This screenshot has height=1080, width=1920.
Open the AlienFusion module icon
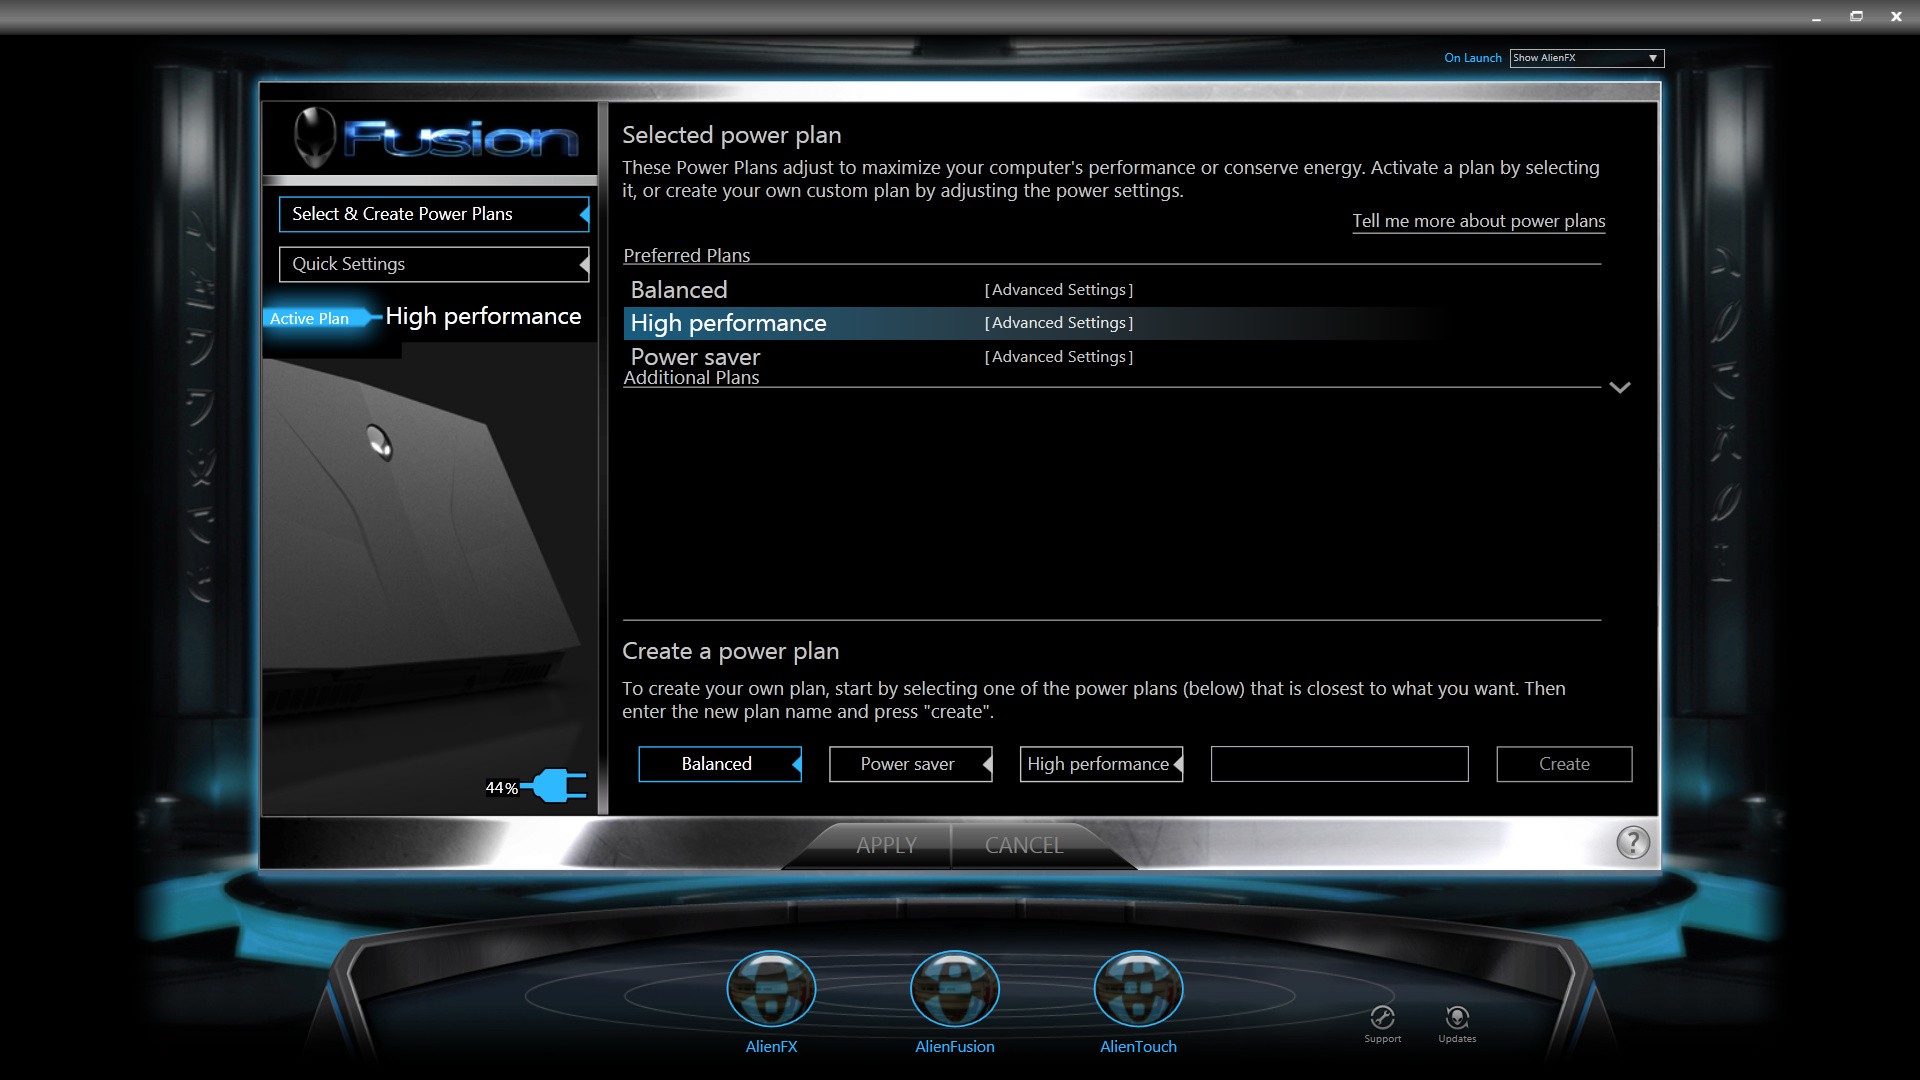pos(954,989)
